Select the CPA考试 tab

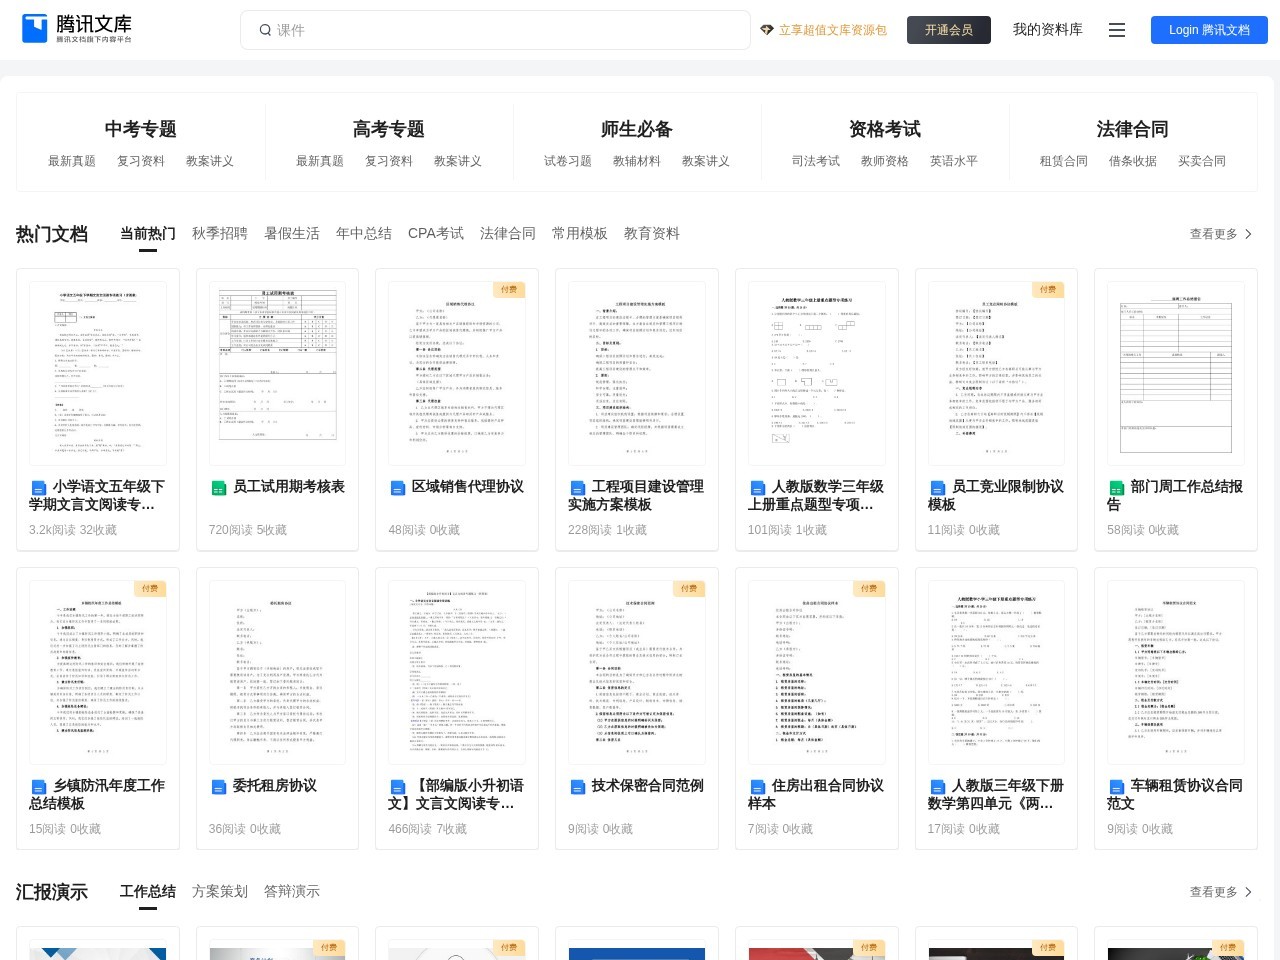[436, 233]
